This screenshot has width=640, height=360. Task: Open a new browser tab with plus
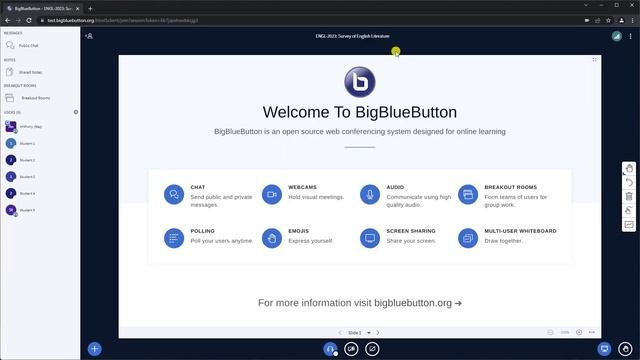(90, 8)
